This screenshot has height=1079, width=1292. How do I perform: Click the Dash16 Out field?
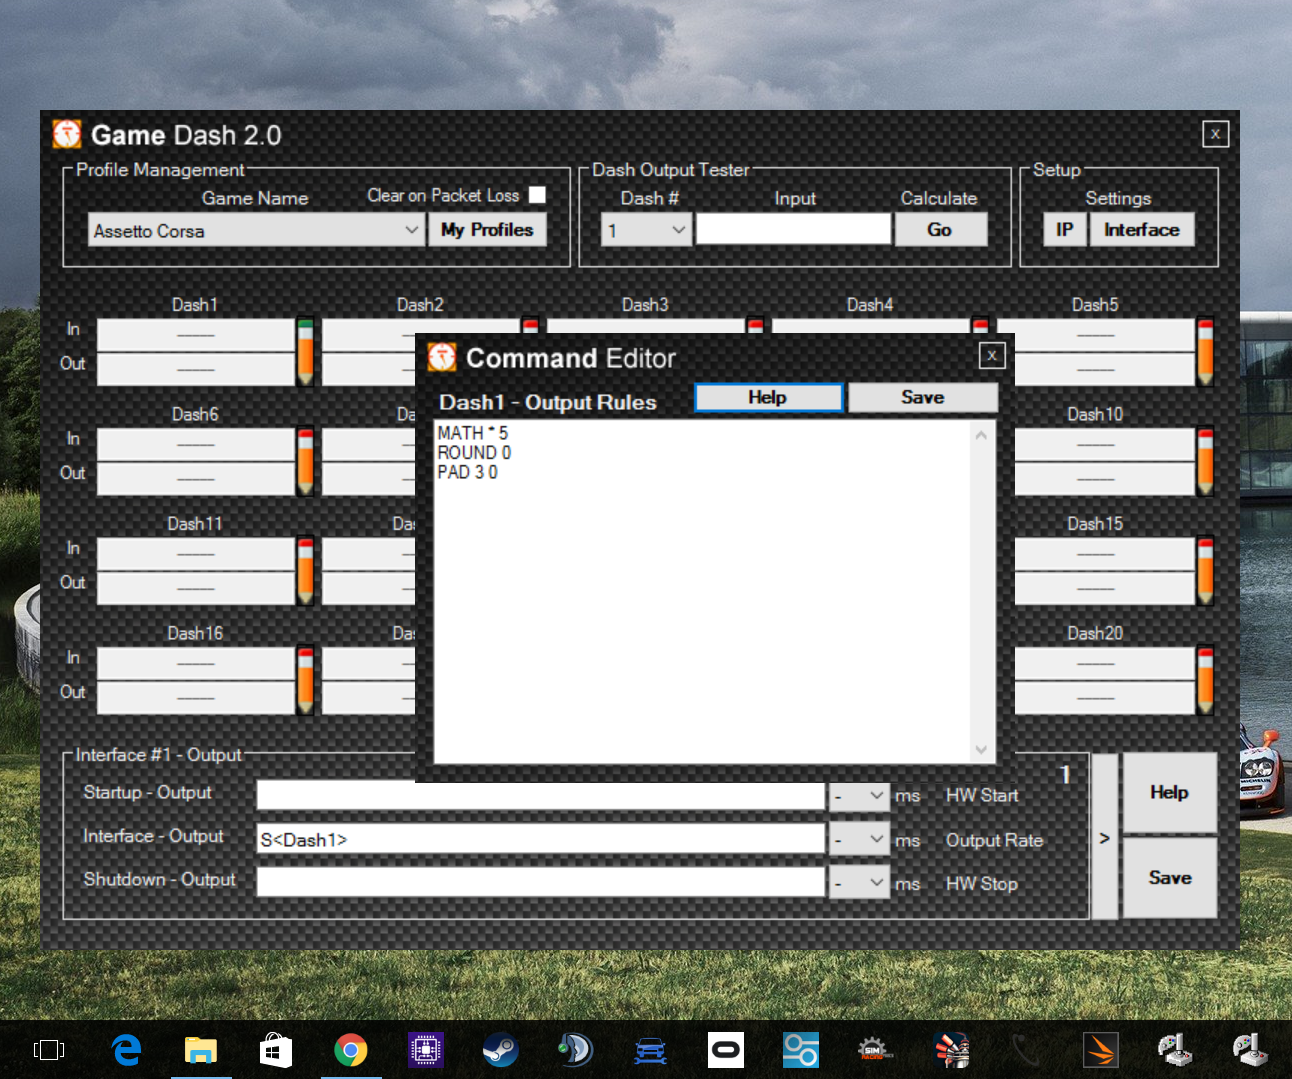tap(195, 697)
